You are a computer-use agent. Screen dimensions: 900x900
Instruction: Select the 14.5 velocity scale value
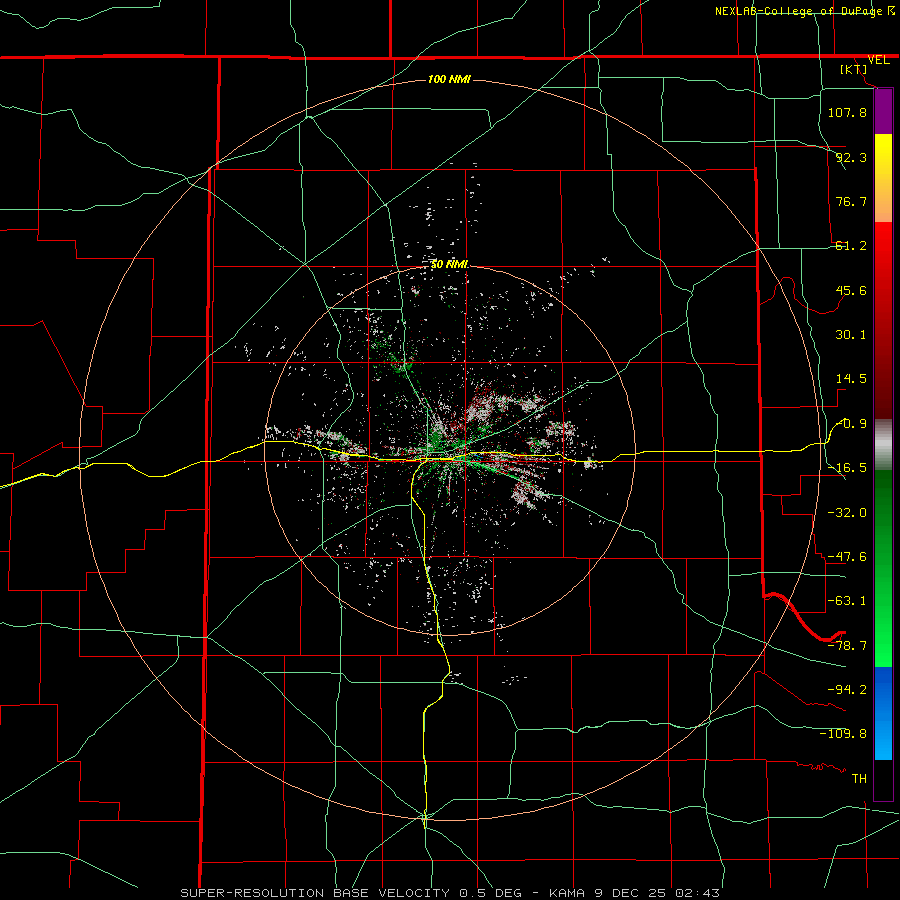click(851, 379)
